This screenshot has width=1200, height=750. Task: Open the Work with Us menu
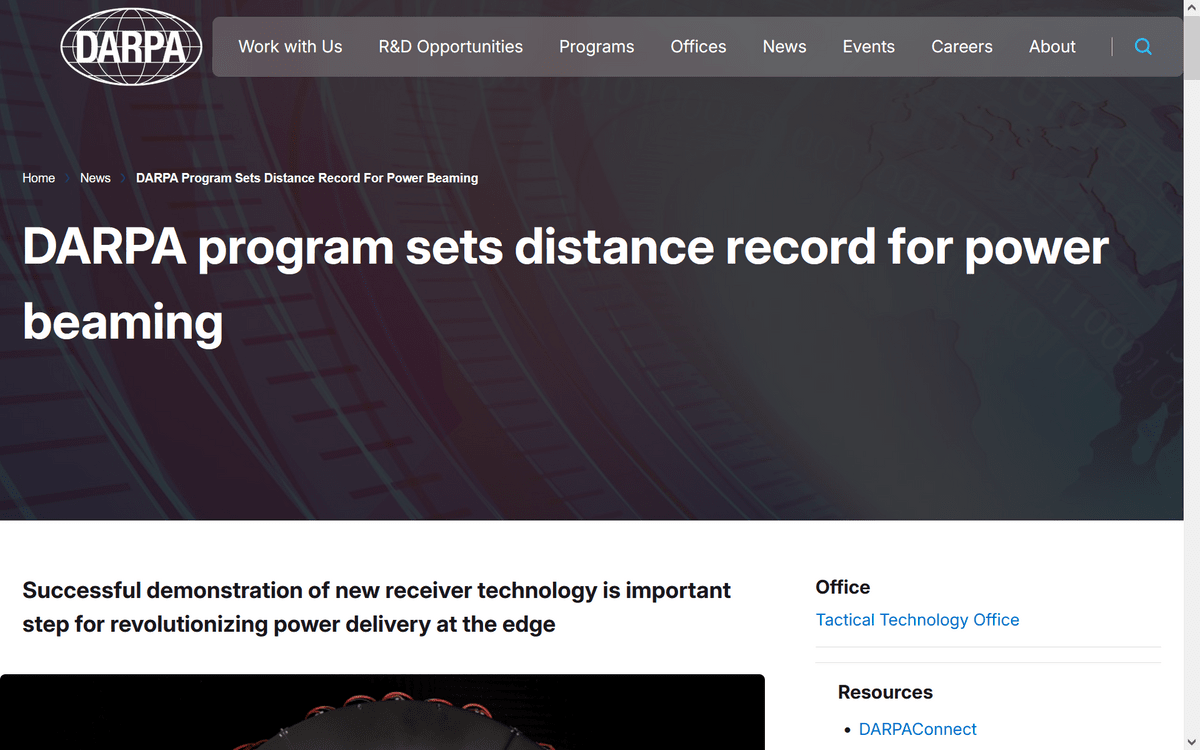coord(290,47)
